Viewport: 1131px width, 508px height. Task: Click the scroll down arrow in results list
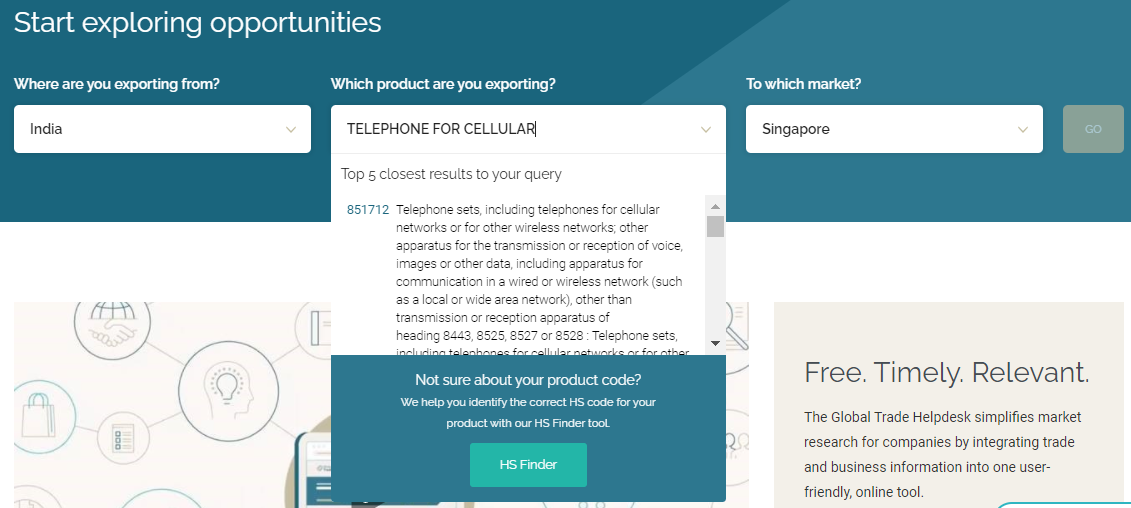(x=716, y=343)
